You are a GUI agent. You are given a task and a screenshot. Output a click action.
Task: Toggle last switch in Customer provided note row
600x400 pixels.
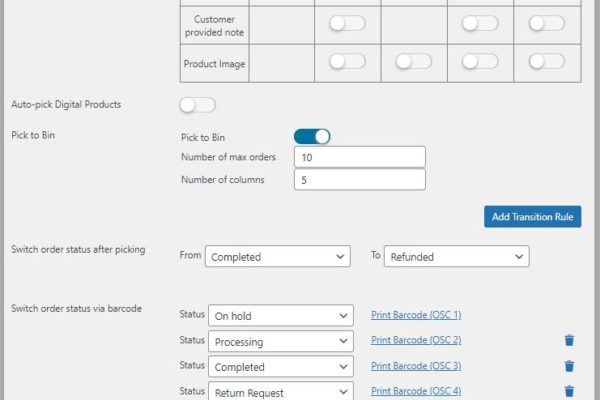point(546,23)
